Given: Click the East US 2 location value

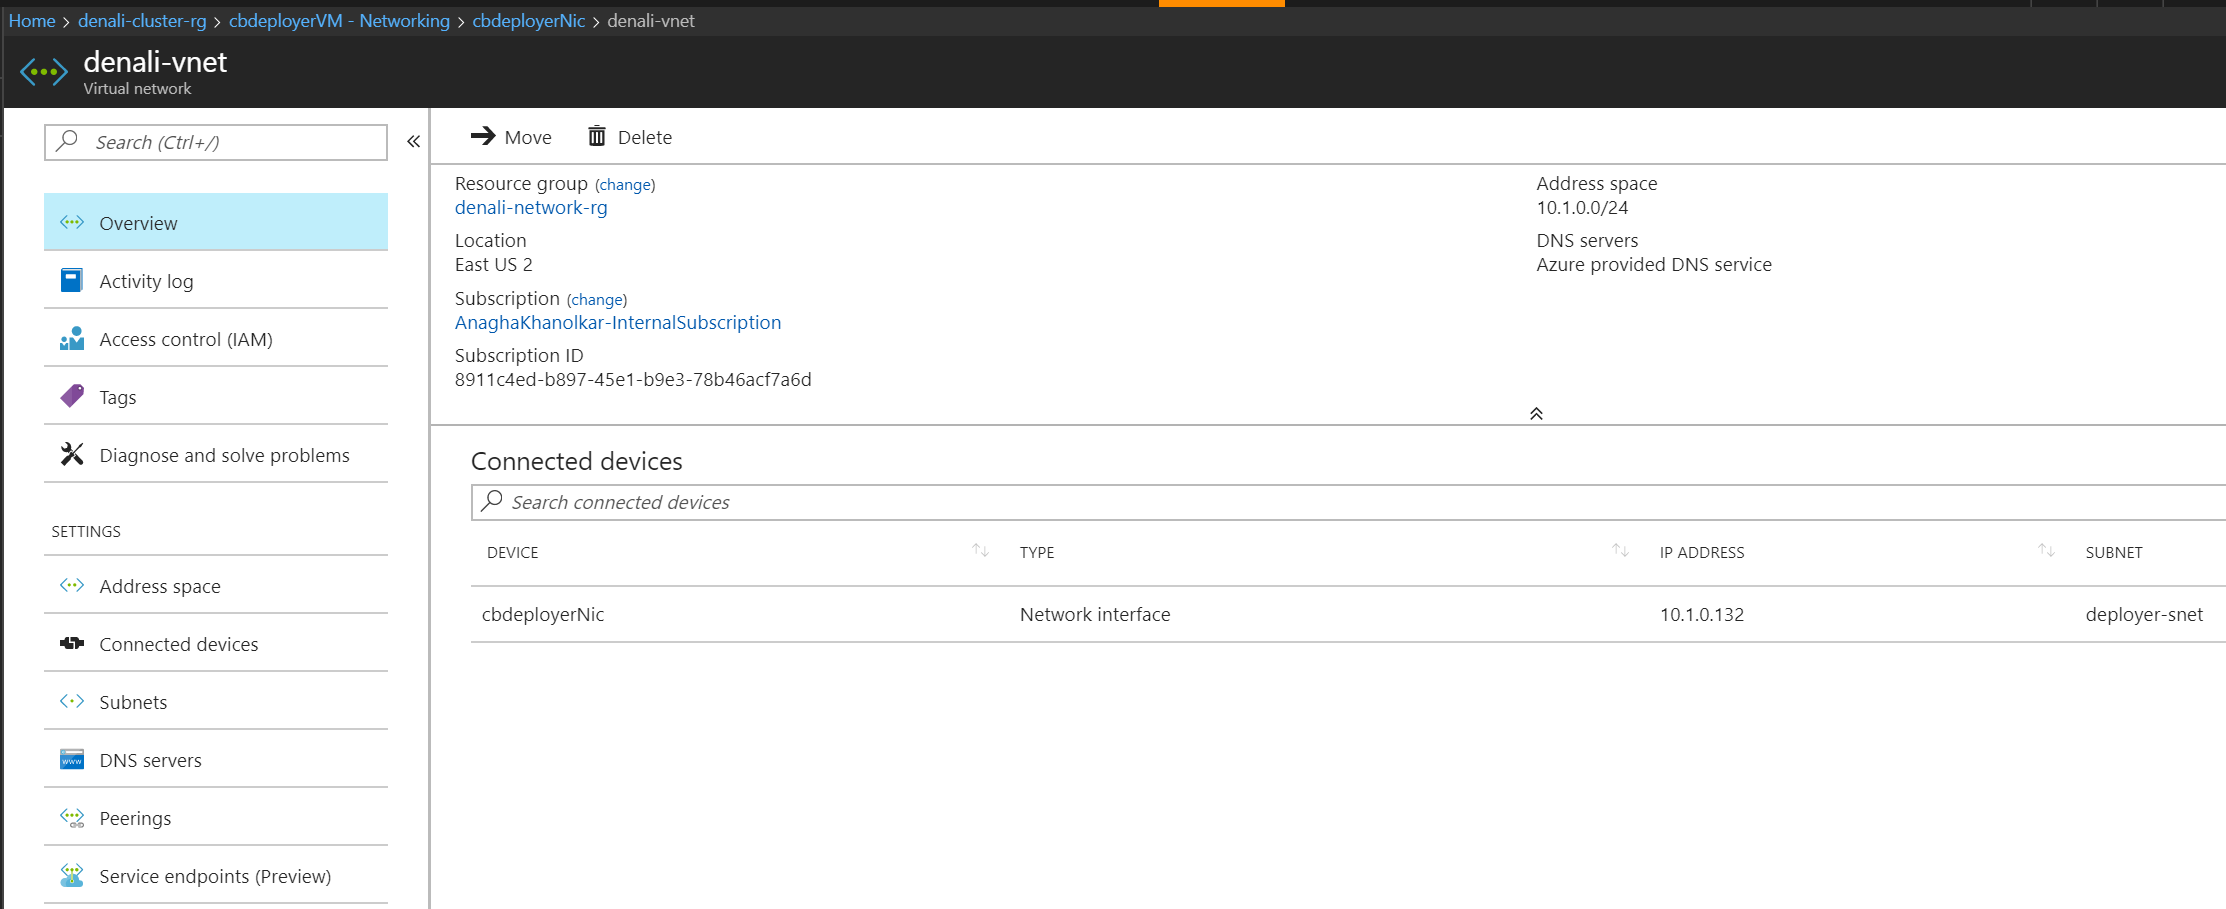Looking at the screenshot, I should 494,264.
